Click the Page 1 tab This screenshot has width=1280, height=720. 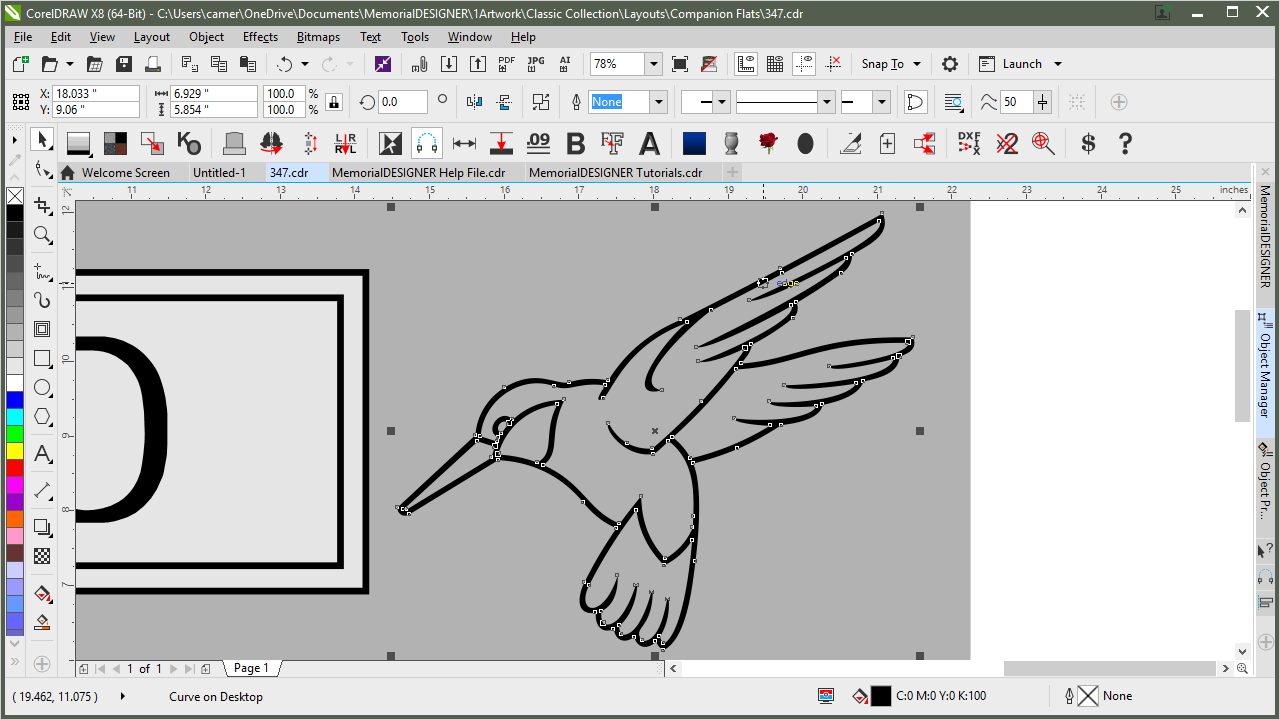pyautogui.click(x=251, y=668)
